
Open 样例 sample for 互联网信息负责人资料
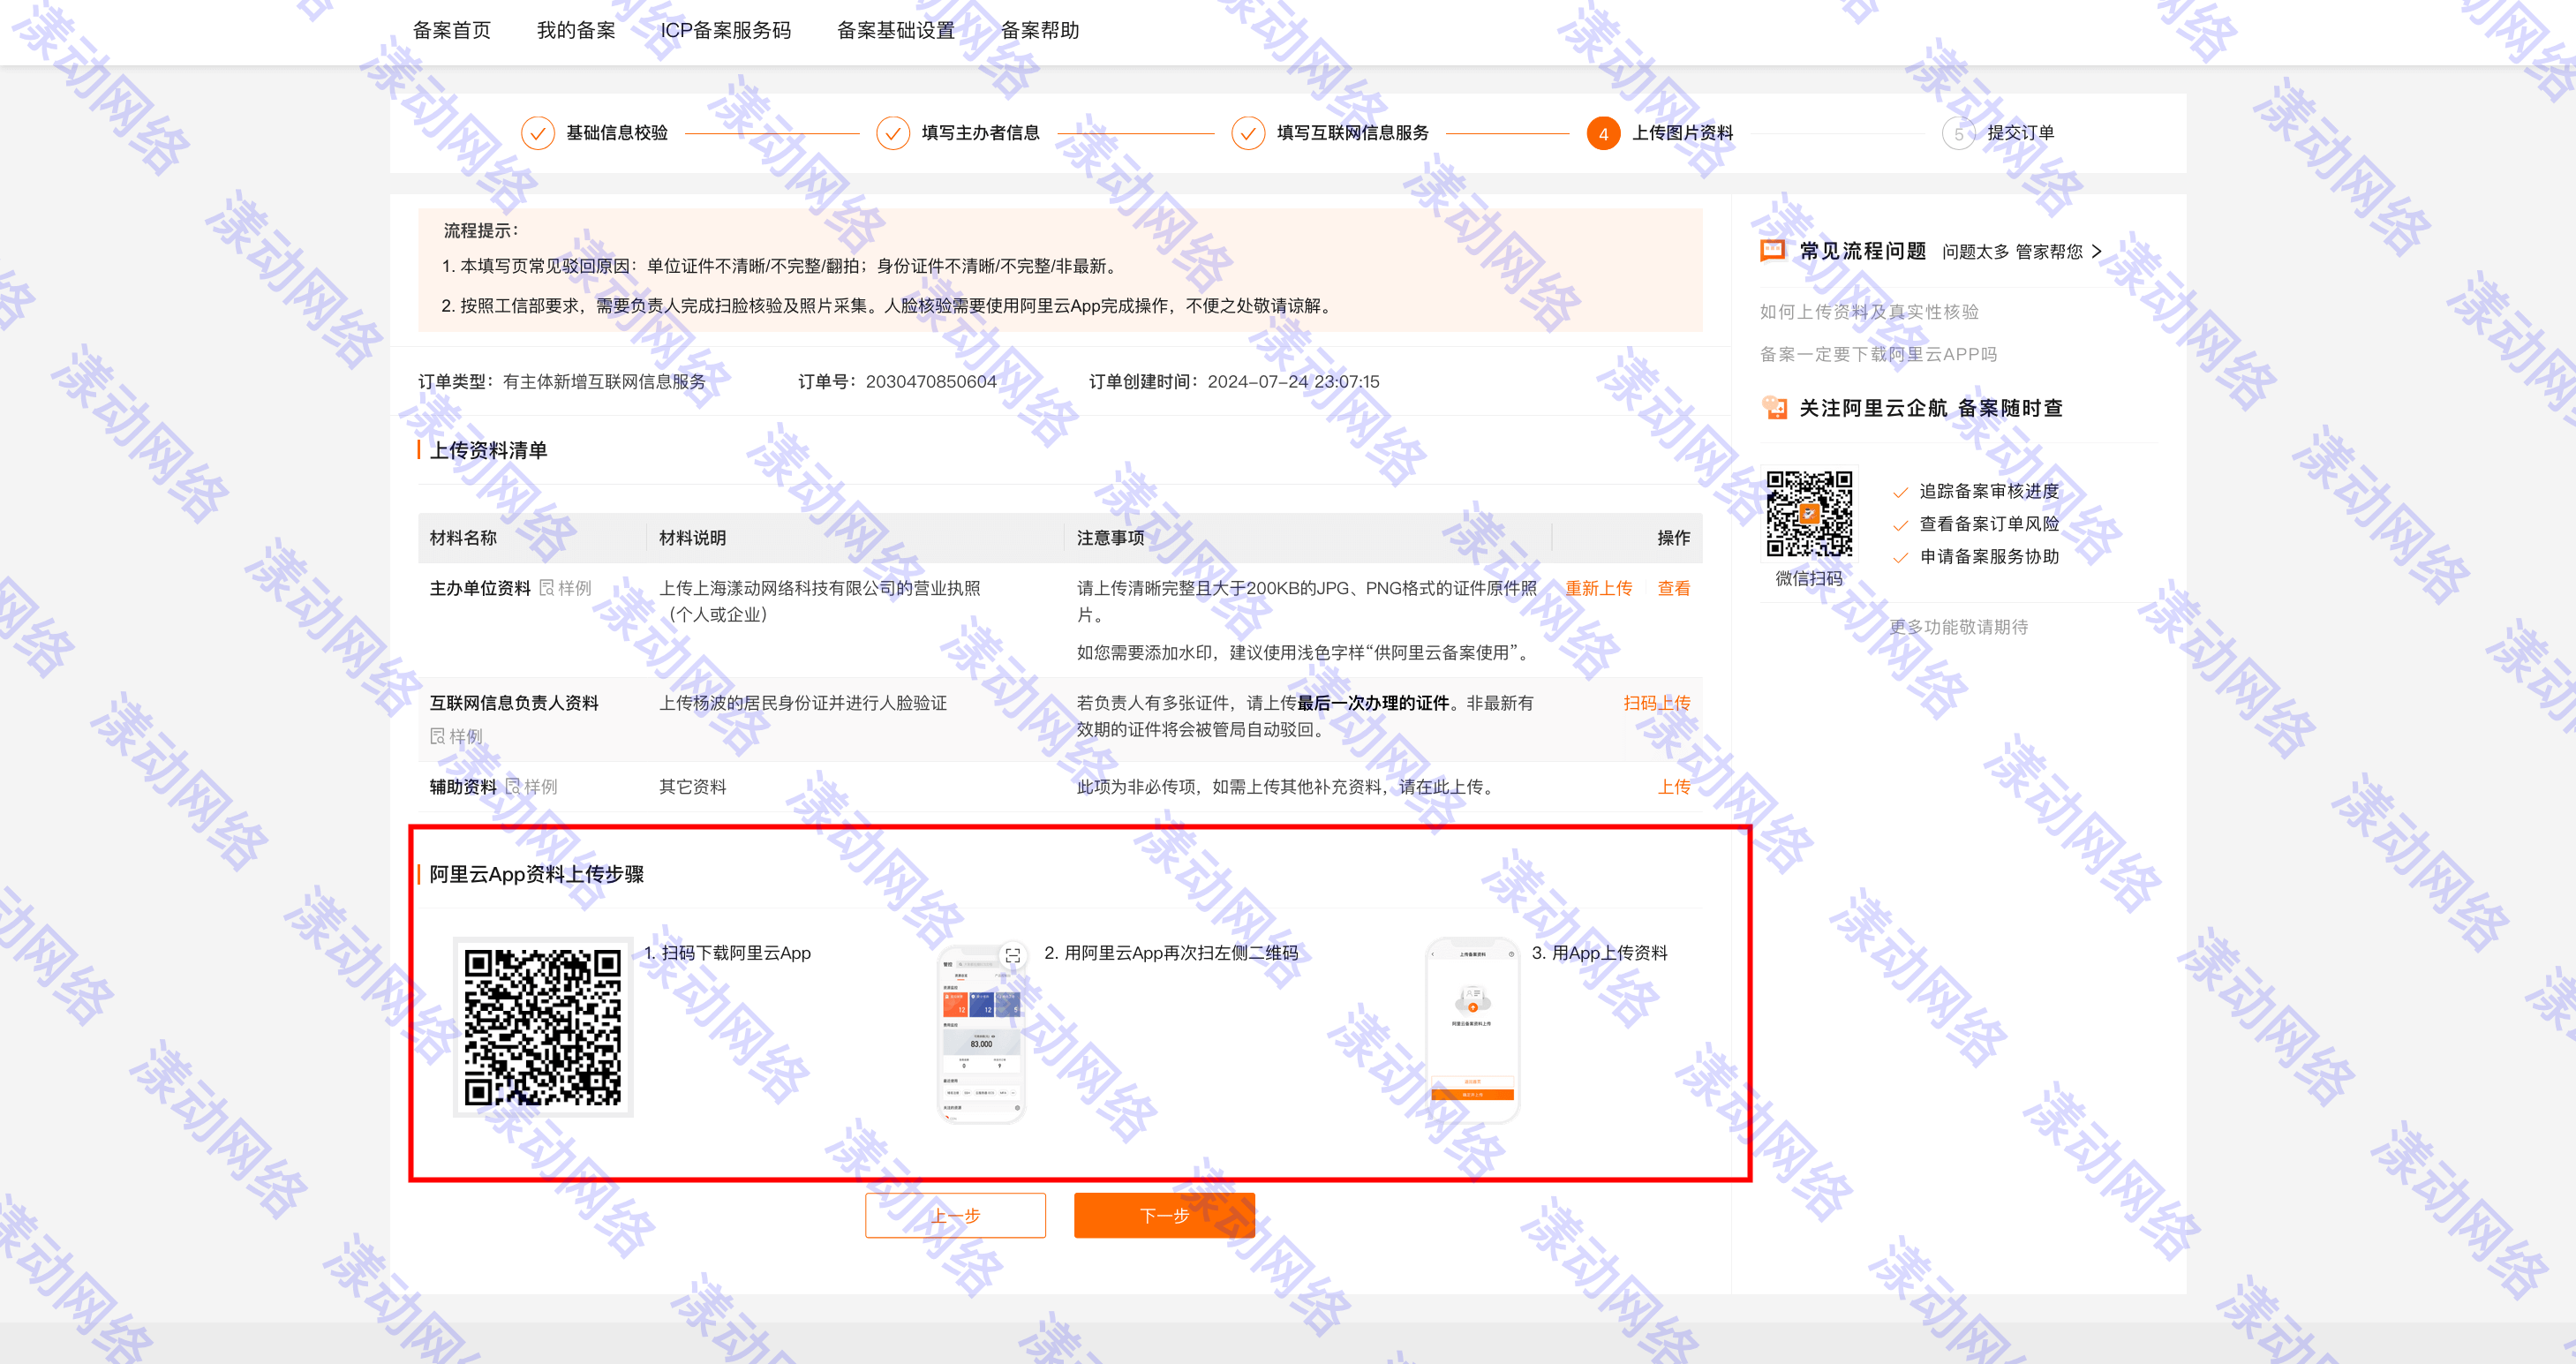456,736
